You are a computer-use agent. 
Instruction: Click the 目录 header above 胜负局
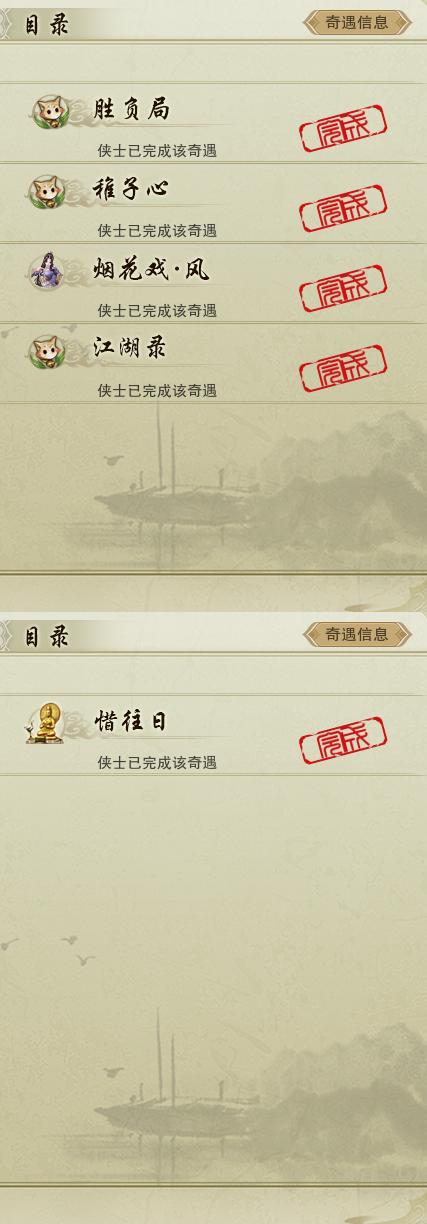tap(47, 25)
